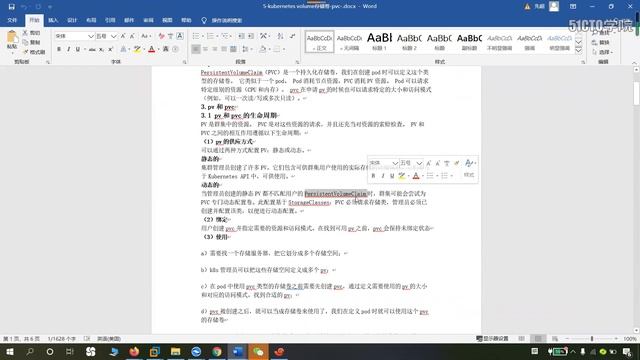
Task: Toggle Underline in the ribbon font group
Action: [x=78, y=49]
